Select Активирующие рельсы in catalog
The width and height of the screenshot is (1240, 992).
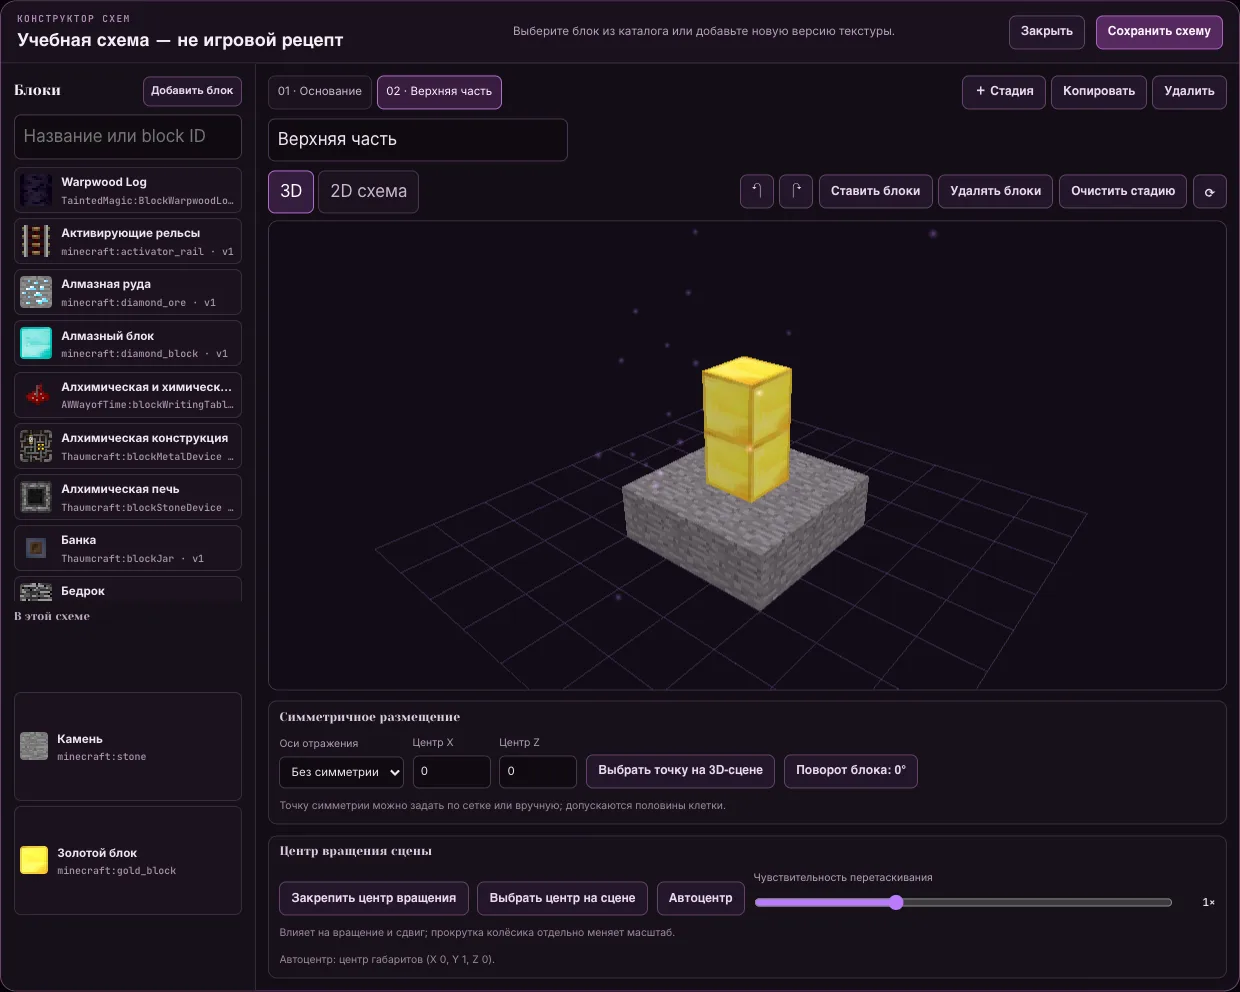click(x=128, y=241)
